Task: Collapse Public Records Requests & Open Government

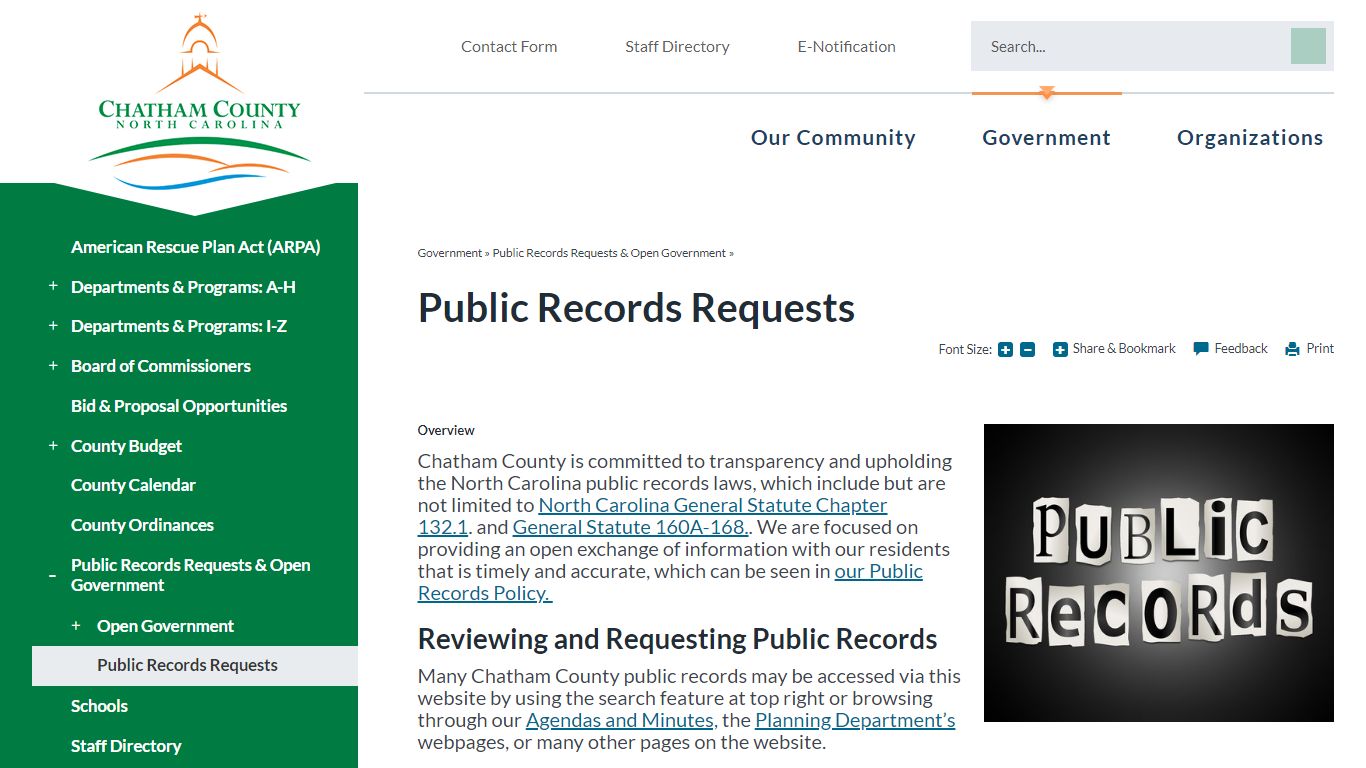Action: coord(53,575)
